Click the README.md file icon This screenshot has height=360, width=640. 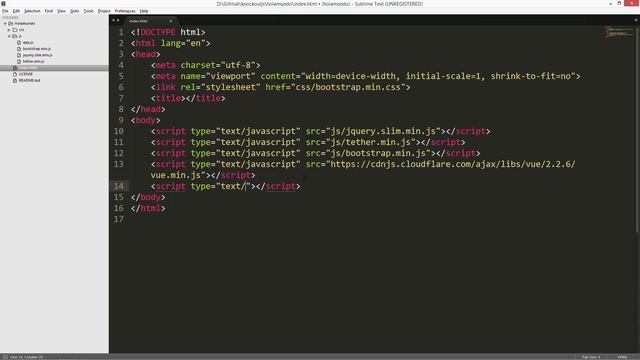pos(15,80)
